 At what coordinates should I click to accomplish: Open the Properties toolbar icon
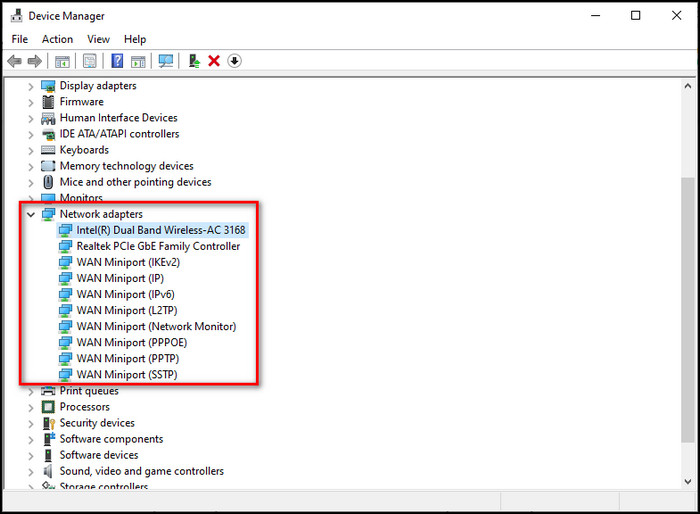tap(90, 61)
